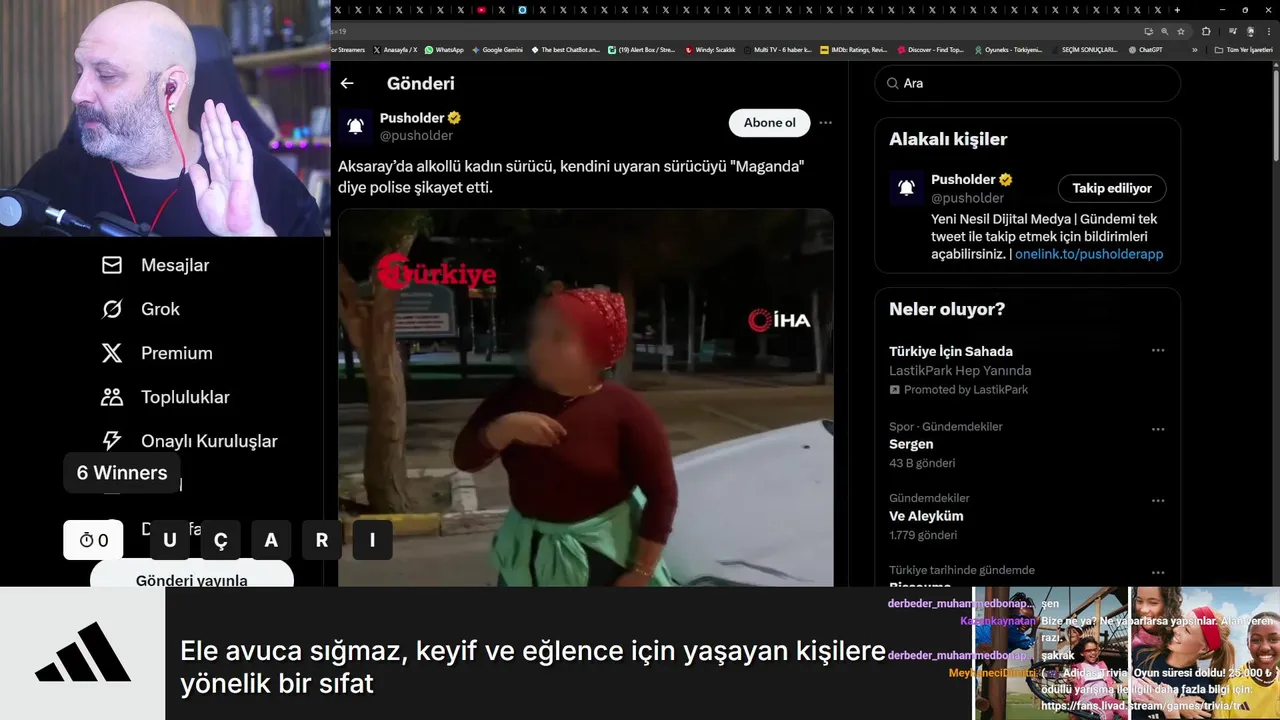Click the letter Ç tile
1280x720 pixels.
tap(220, 540)
